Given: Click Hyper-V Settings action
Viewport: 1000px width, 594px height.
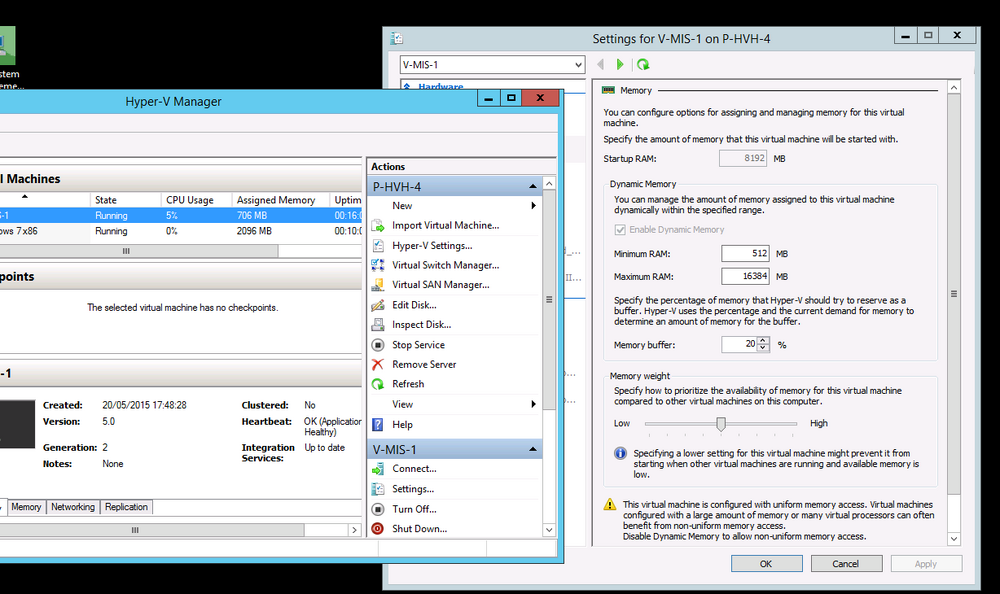Looking at the screenshot, I should click(x=432, y=246).
